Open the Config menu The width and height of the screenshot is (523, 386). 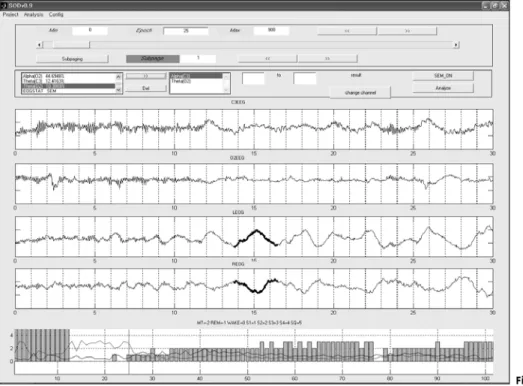[56, 15]
